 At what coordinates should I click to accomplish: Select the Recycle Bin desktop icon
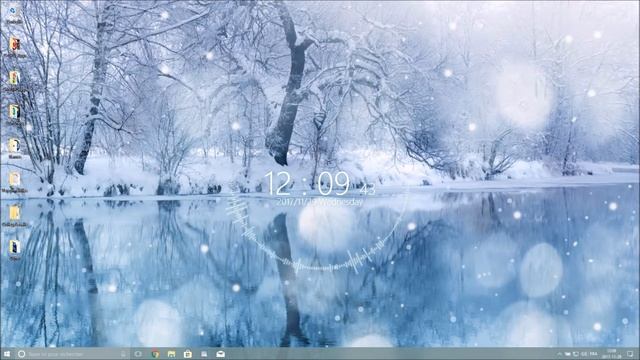pos(14,14)
